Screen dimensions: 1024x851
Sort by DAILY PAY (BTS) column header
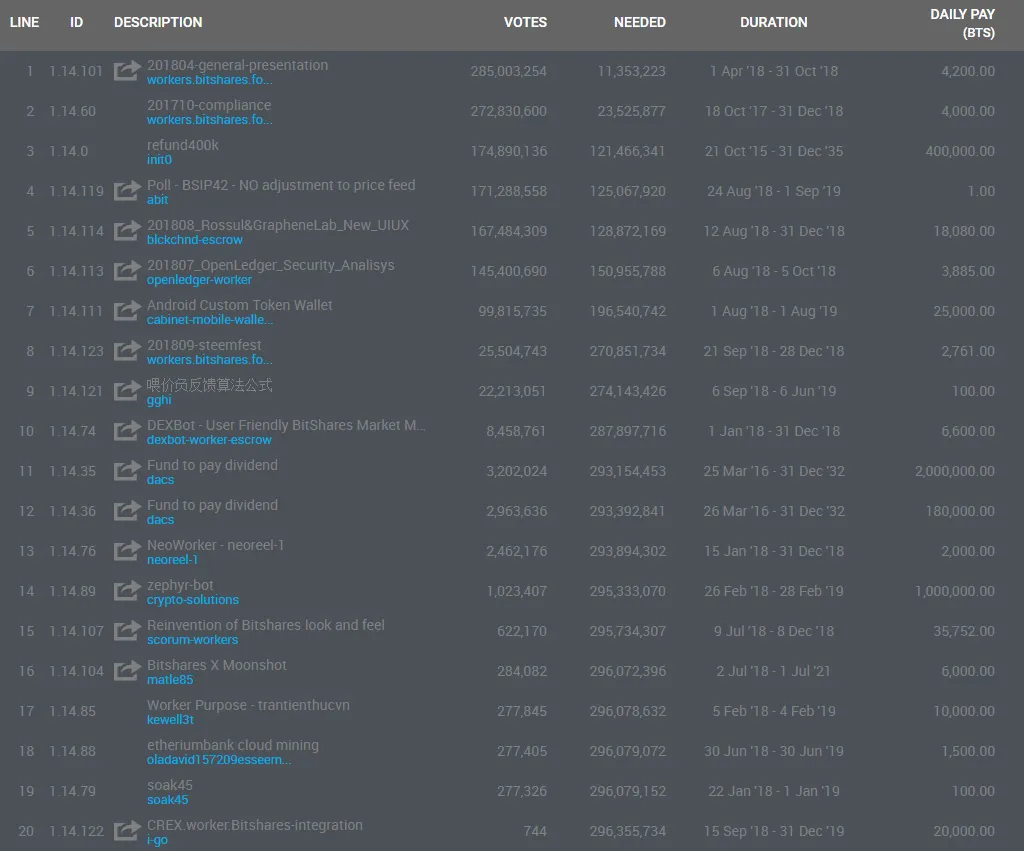coord(963,24)
